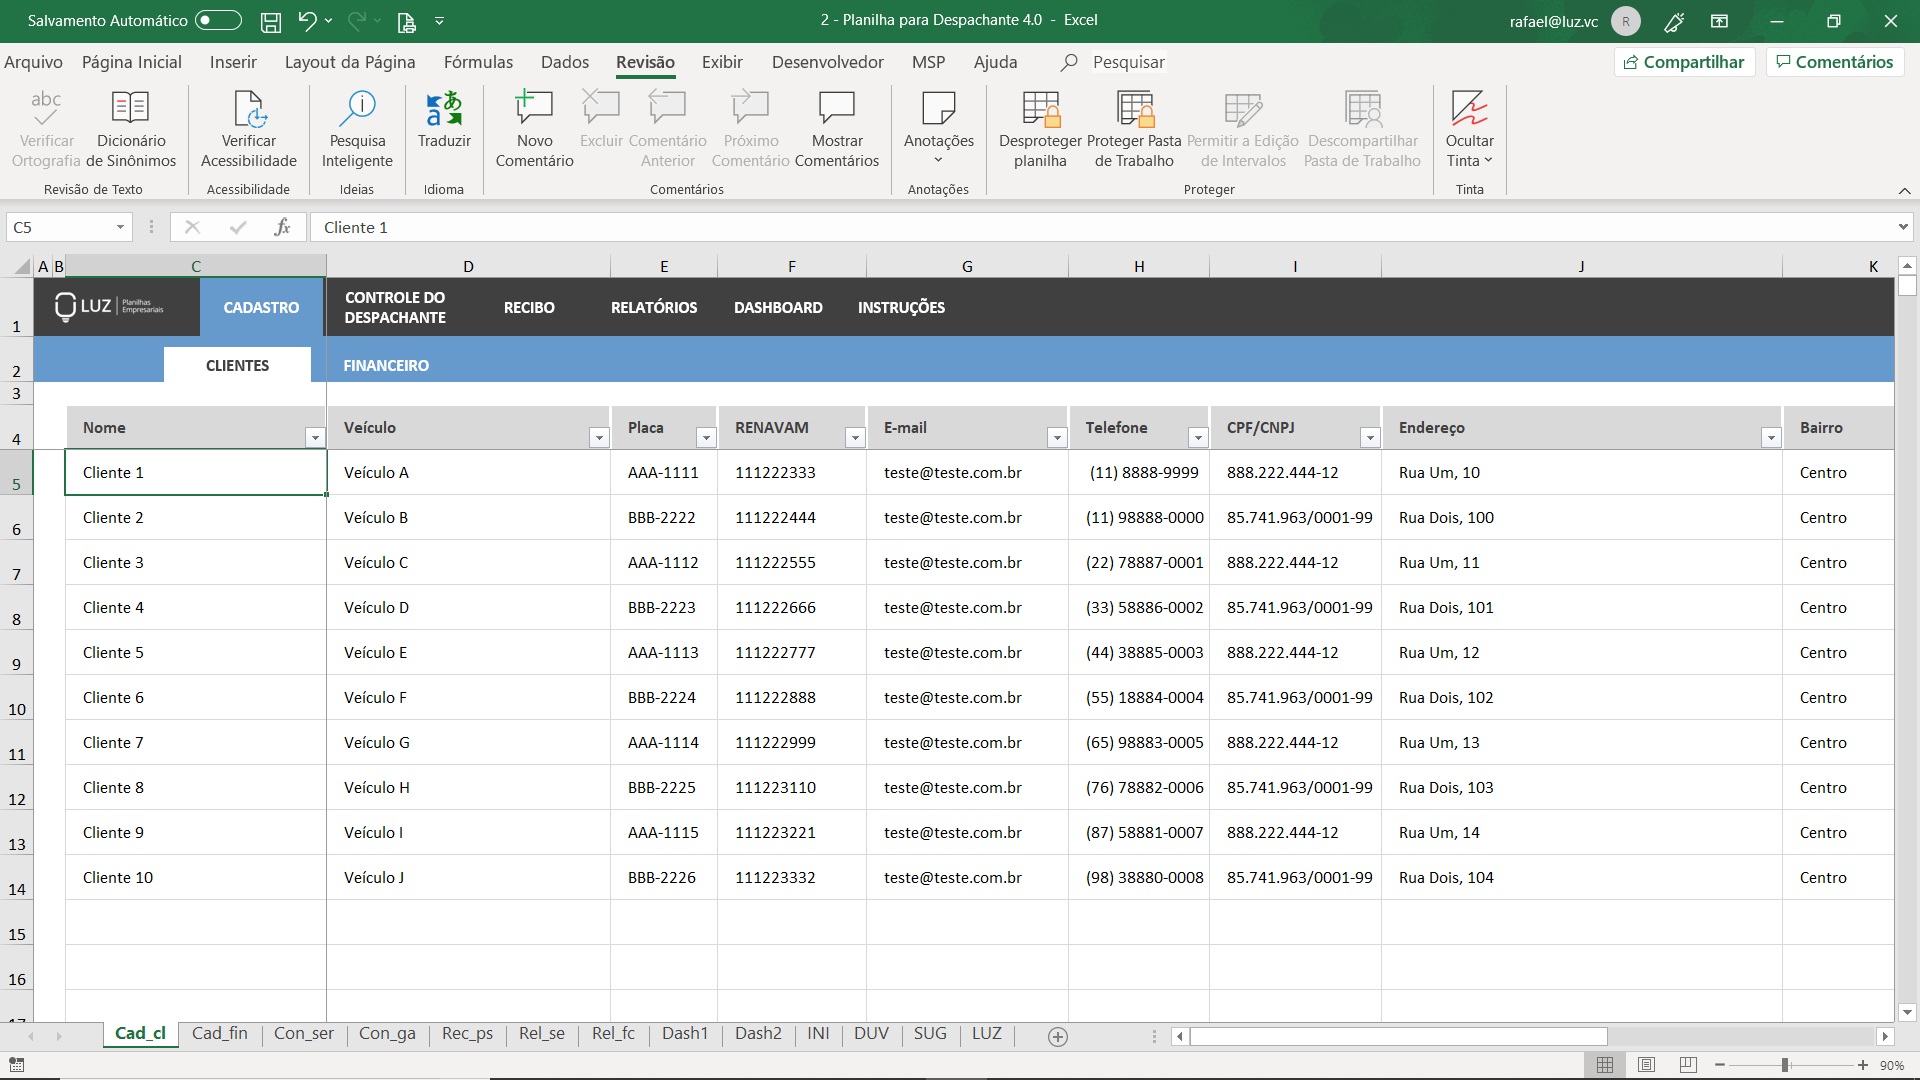
Task: Collapse the ribbon with the chevron
Action: click(x=1904, y=191)
